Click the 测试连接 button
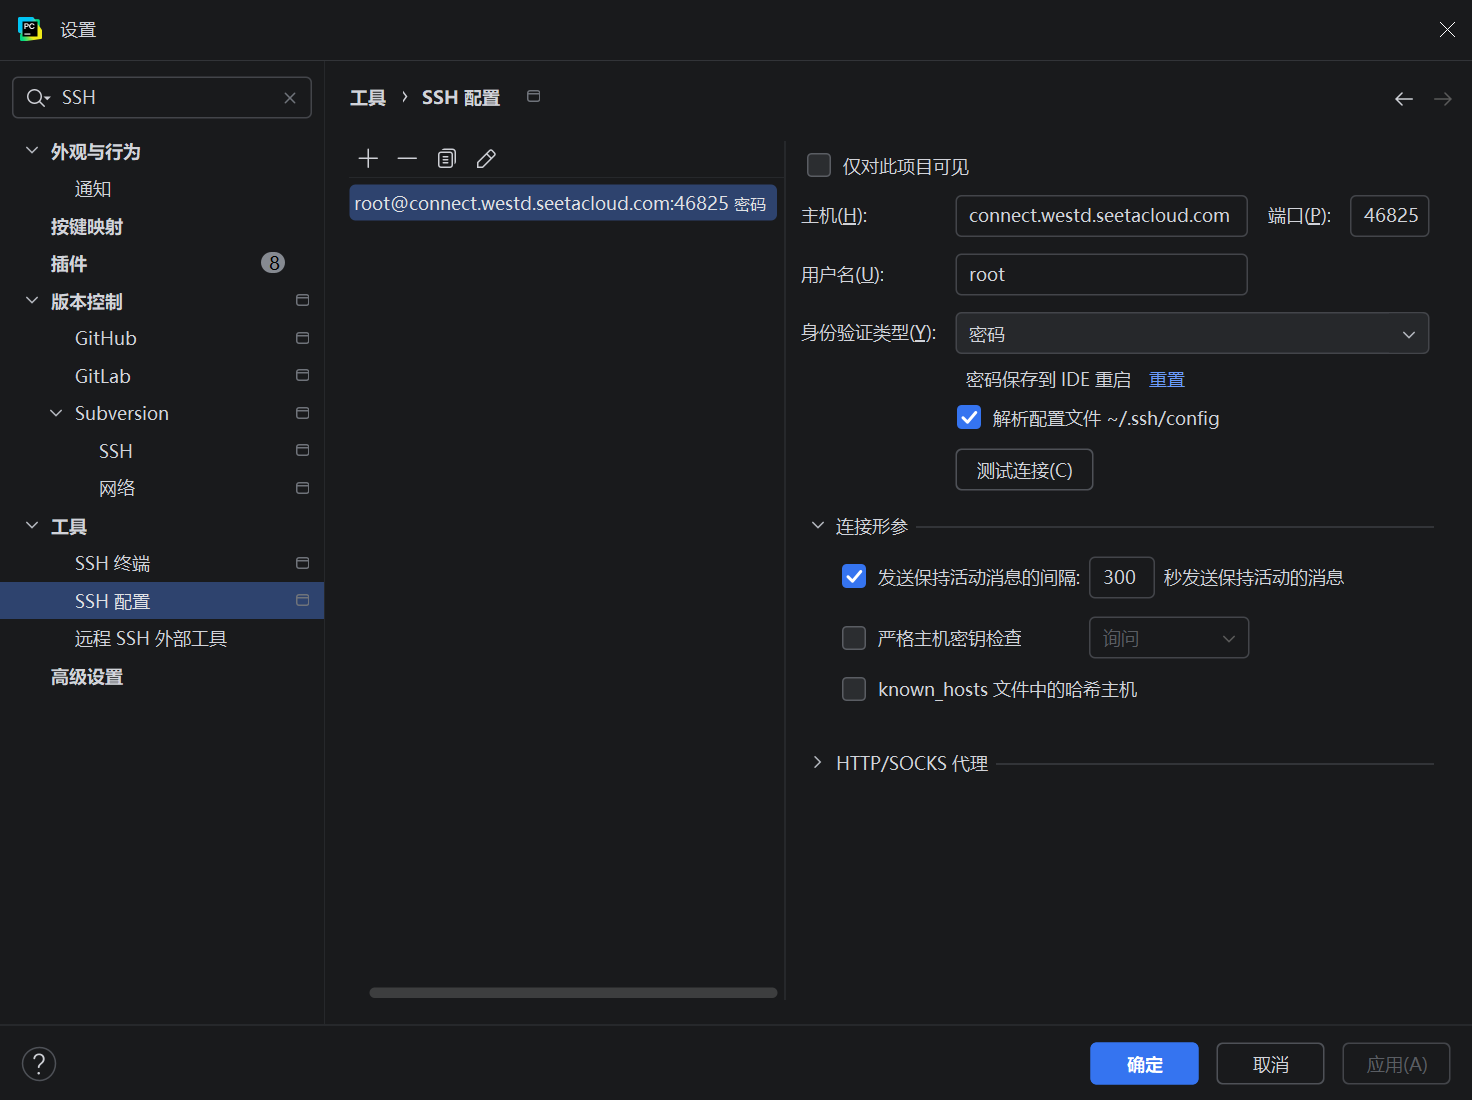 1023,469
